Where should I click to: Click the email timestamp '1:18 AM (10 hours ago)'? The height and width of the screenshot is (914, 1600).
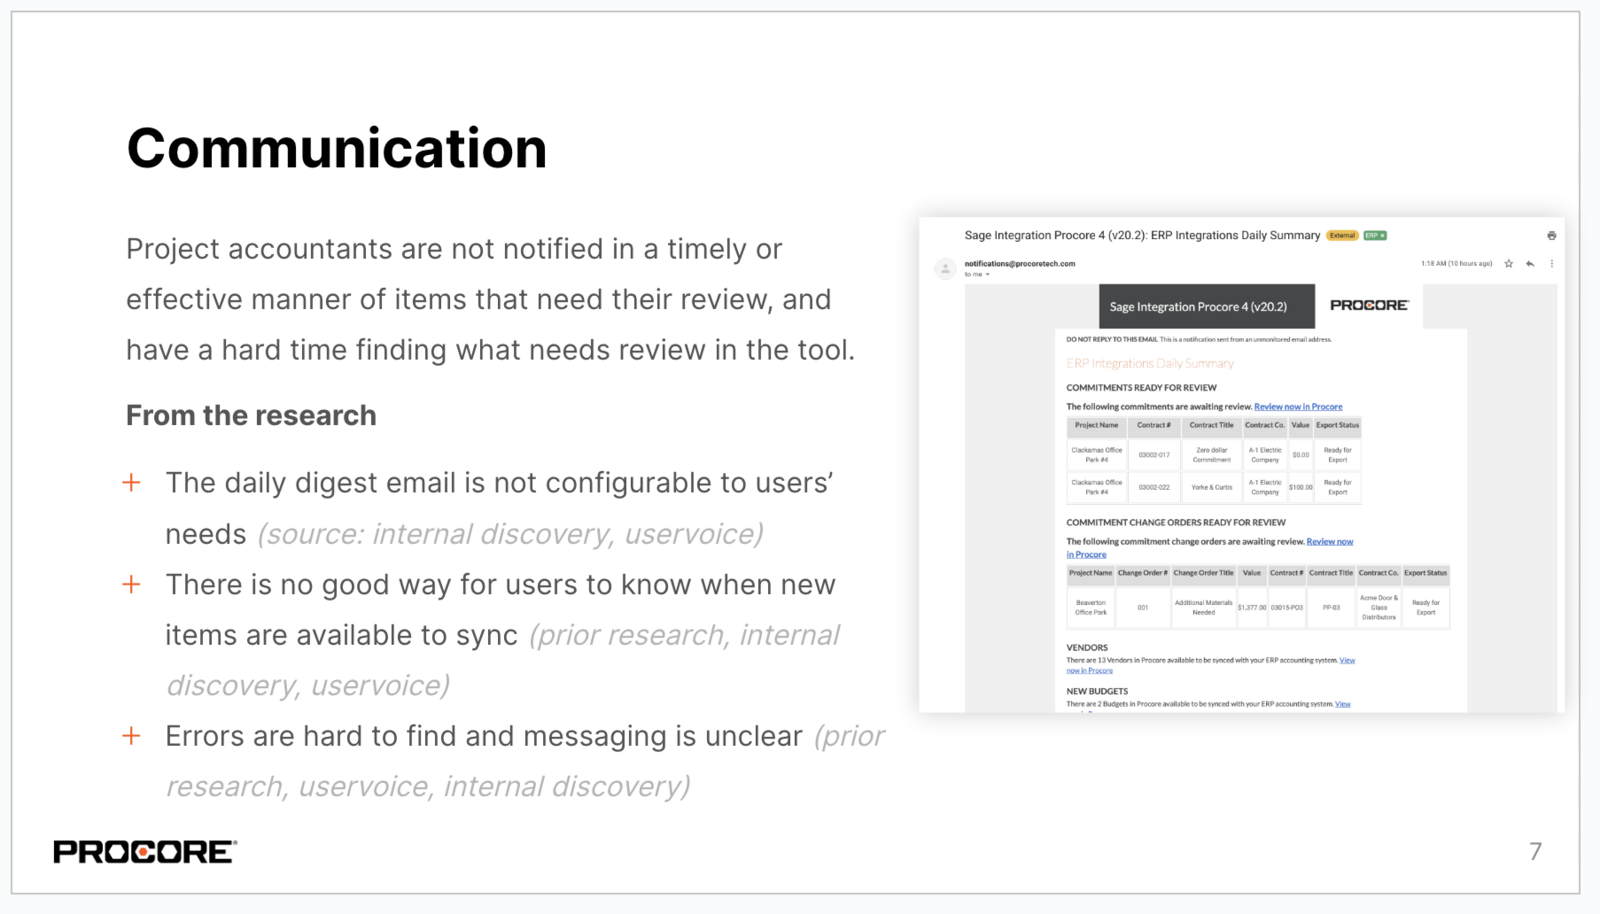[x=1456, y=264]
